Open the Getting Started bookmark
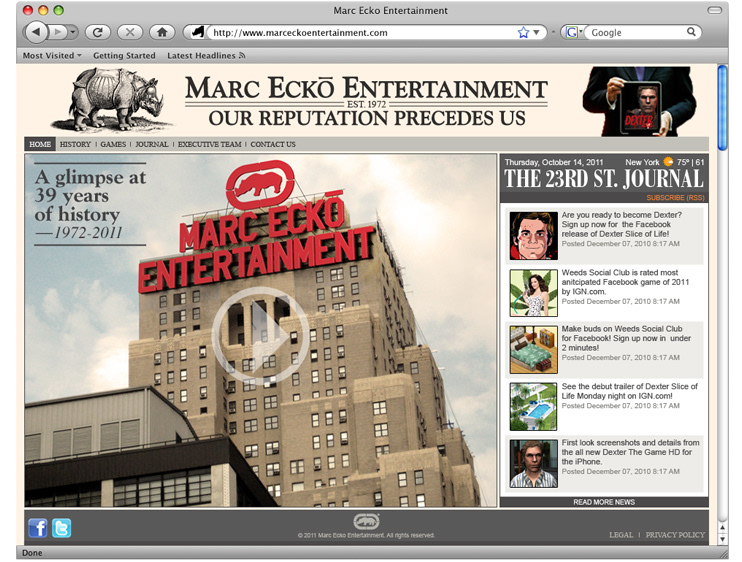 124,55
